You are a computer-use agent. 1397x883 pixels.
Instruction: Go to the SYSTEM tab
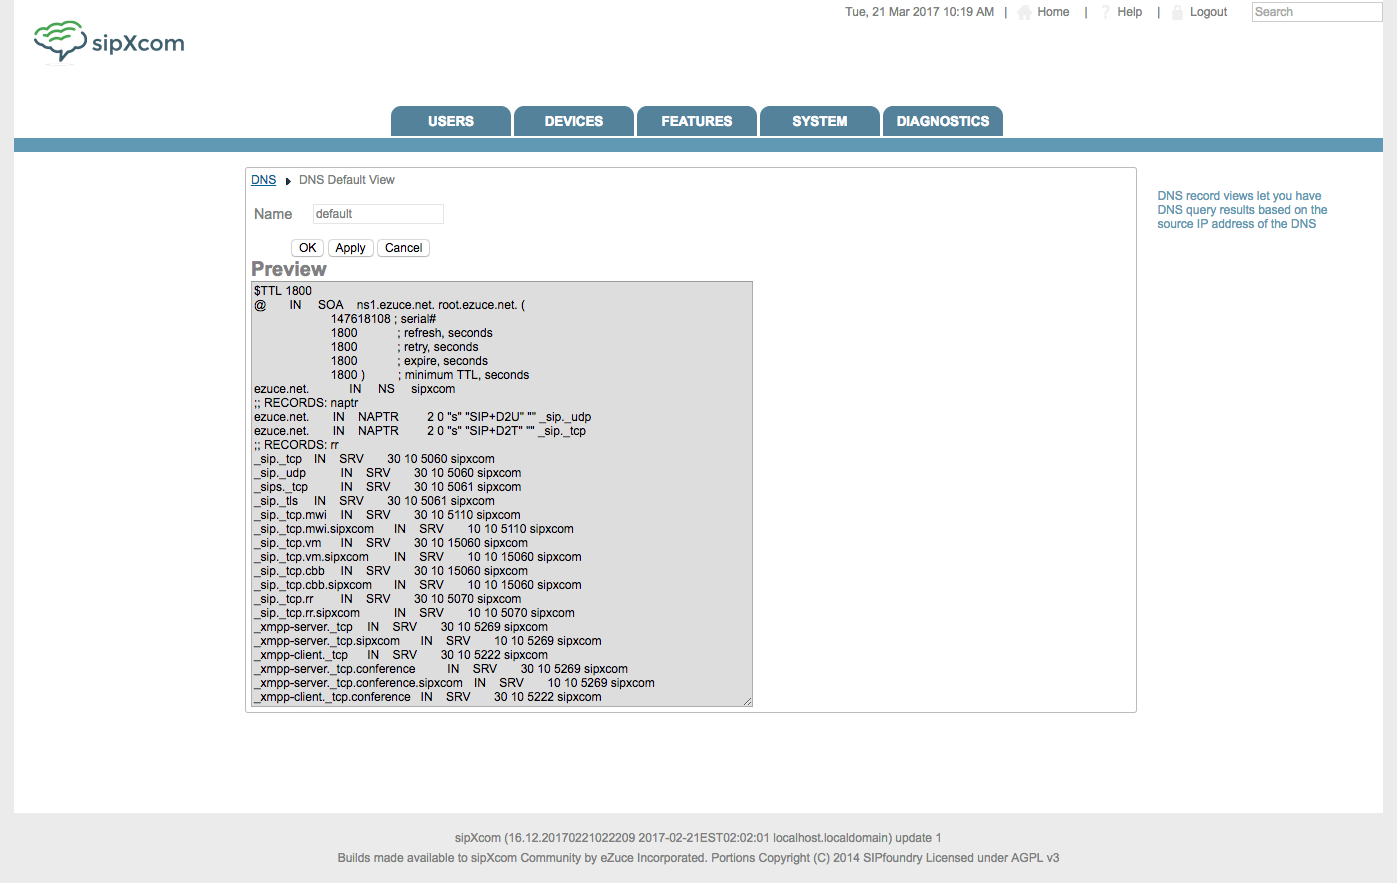point(820,121)
